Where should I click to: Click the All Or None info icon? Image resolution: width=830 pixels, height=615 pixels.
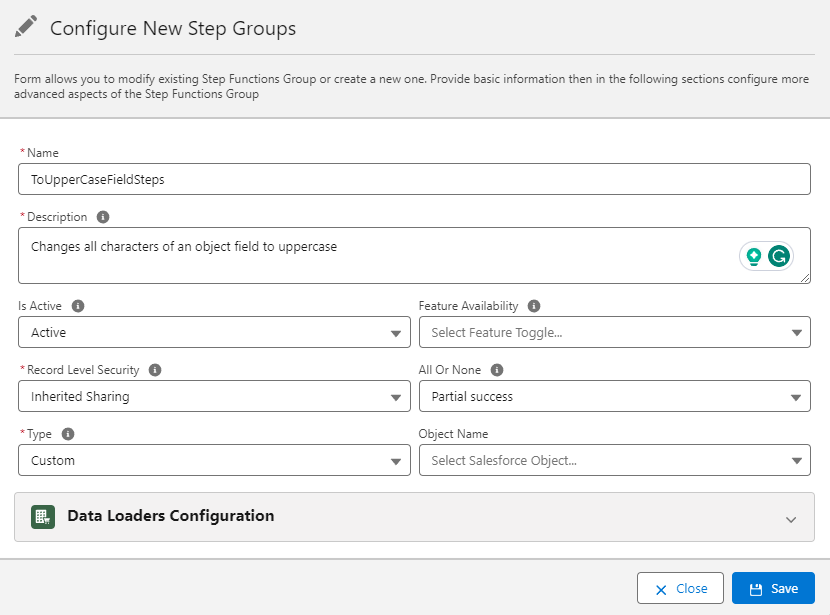point(498,370)
